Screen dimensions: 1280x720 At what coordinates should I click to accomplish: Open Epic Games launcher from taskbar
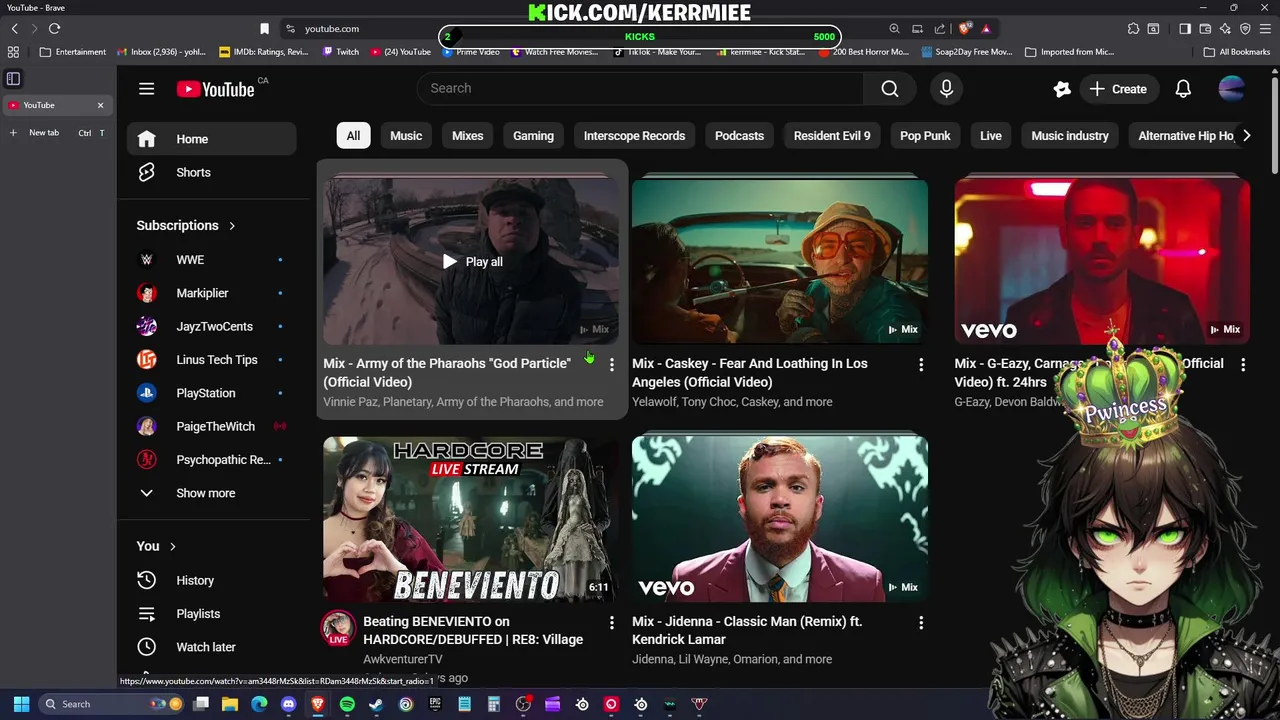click(435, 704)
